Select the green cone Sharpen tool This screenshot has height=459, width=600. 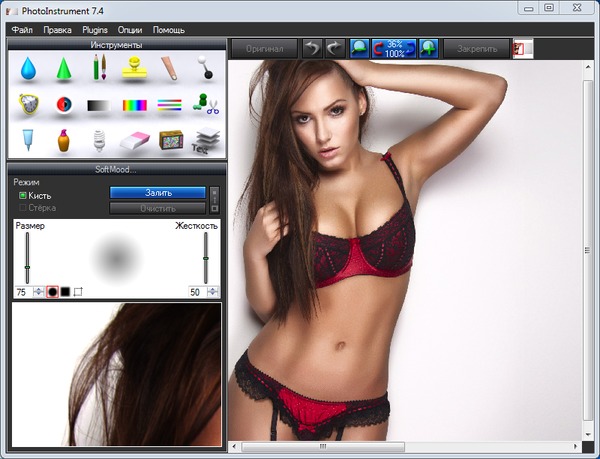(63, 69)
